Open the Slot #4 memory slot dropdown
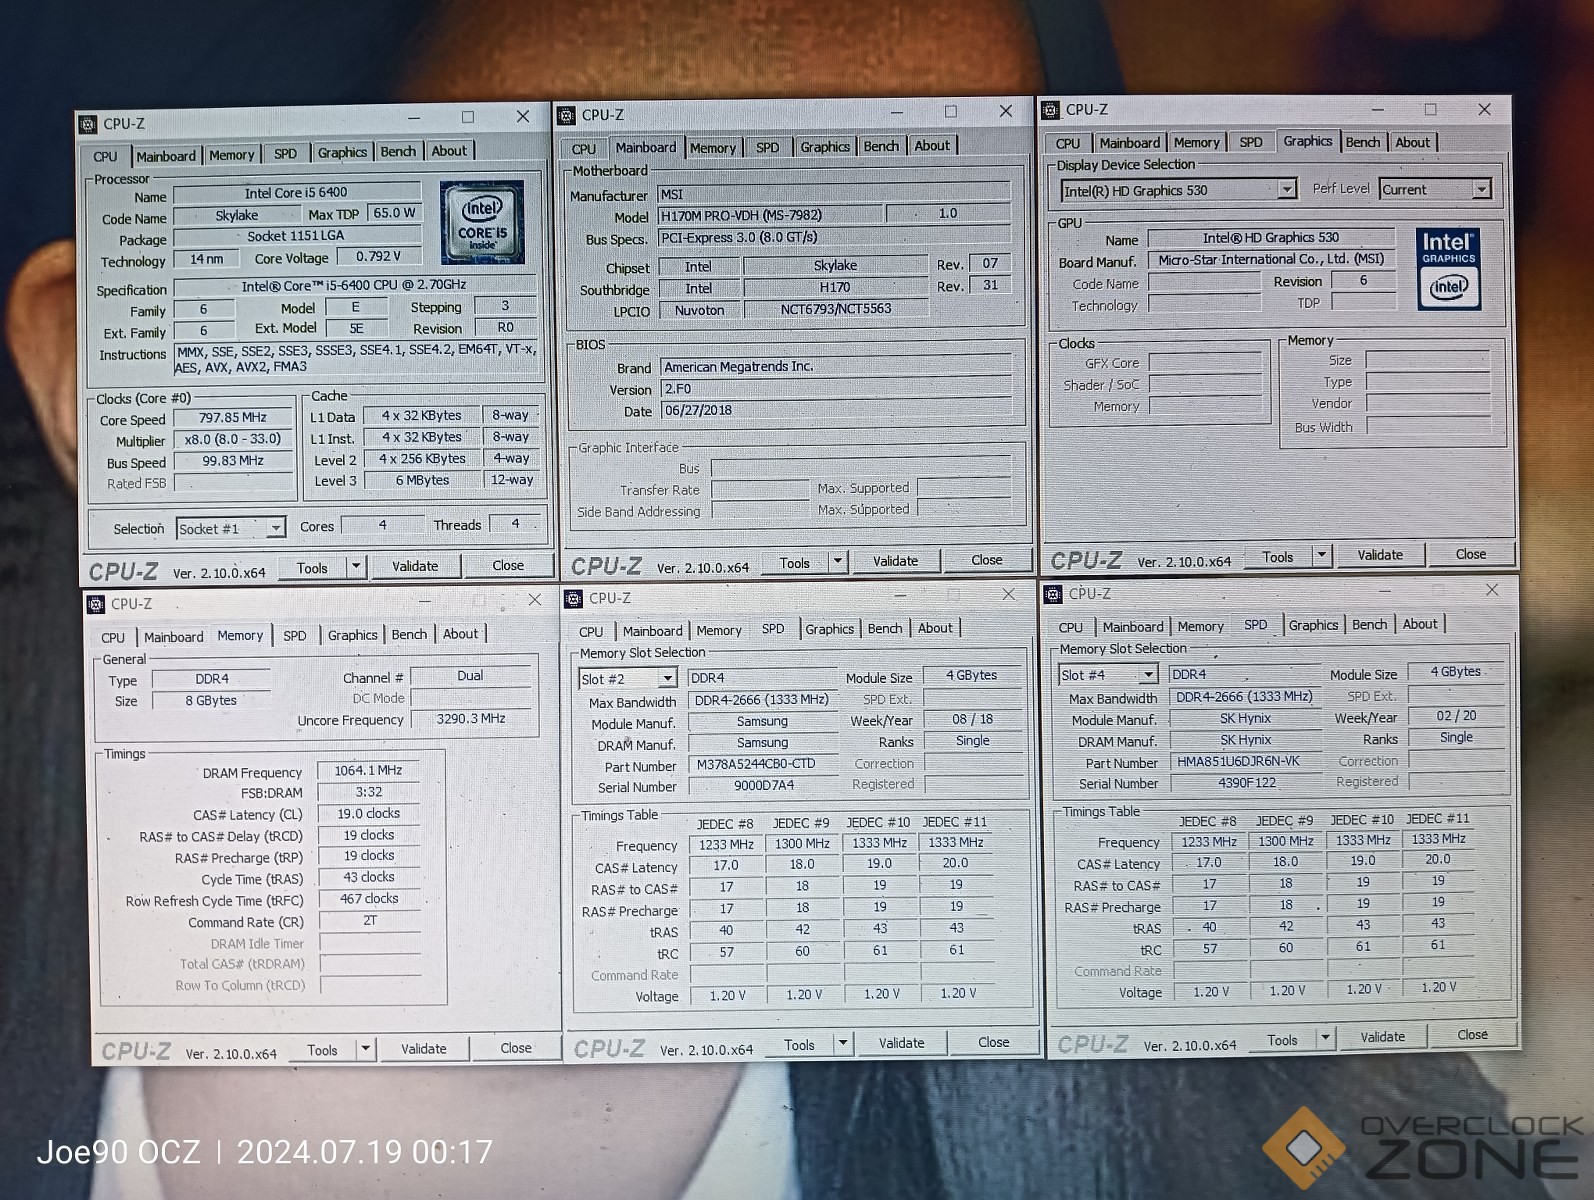The width and height of the screenshot is (1594, 1200). click(x=1148, y=675)
